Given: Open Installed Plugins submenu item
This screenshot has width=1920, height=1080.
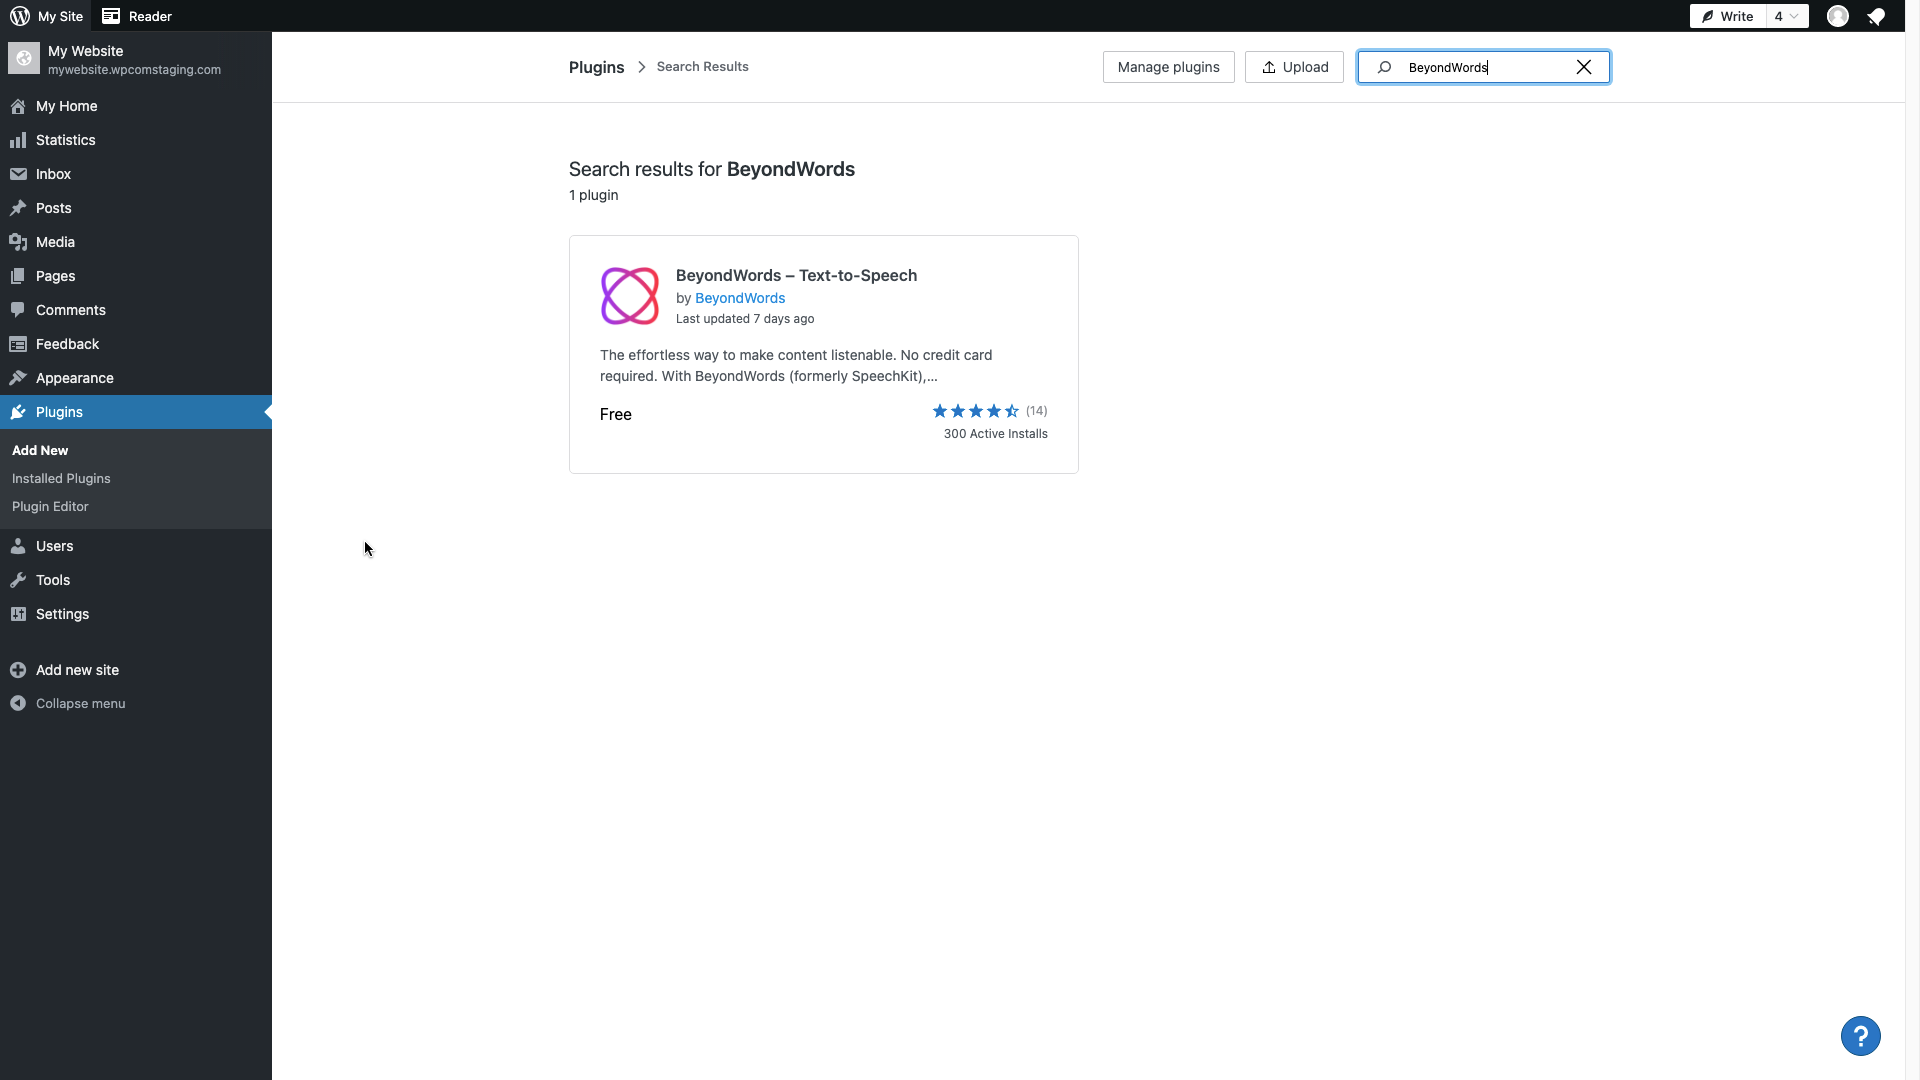Looking at the screenshot, I should coord(61,478).
